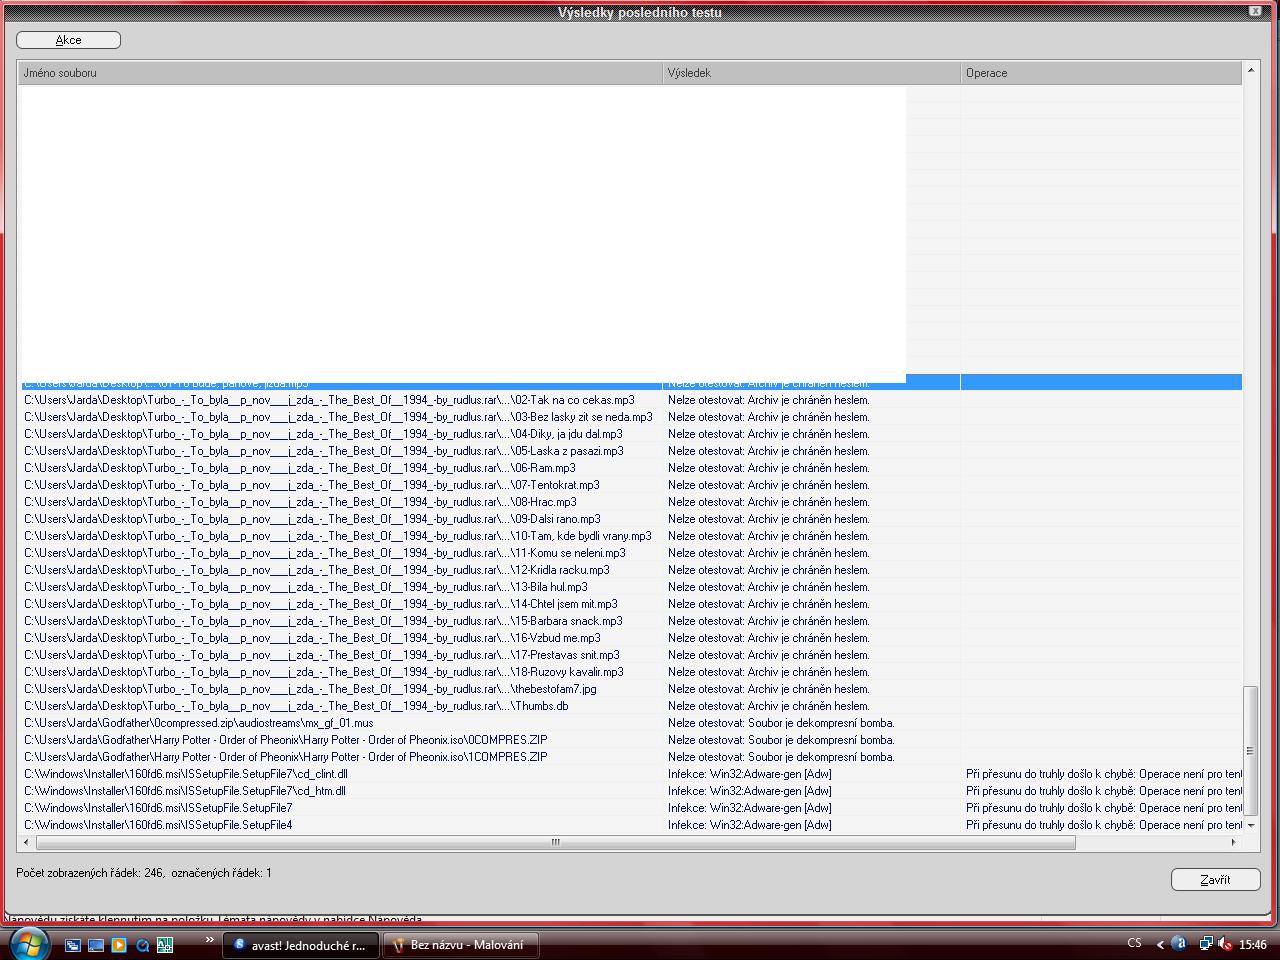The image size is (1280, 960).
Task: Switch to Bez názvu - Malování taskbar window
Action: (x=460, y=945)
